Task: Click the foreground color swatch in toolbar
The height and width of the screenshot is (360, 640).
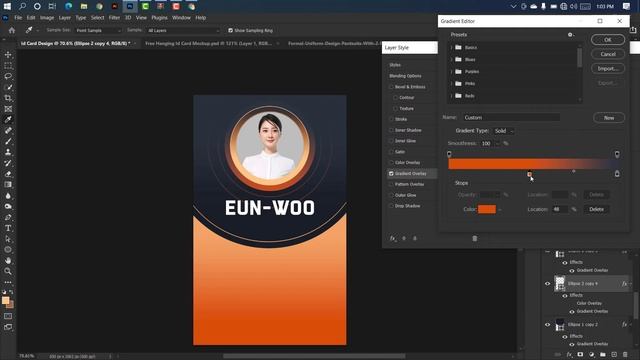Action: pyautogui.click(x=5, y=301)
